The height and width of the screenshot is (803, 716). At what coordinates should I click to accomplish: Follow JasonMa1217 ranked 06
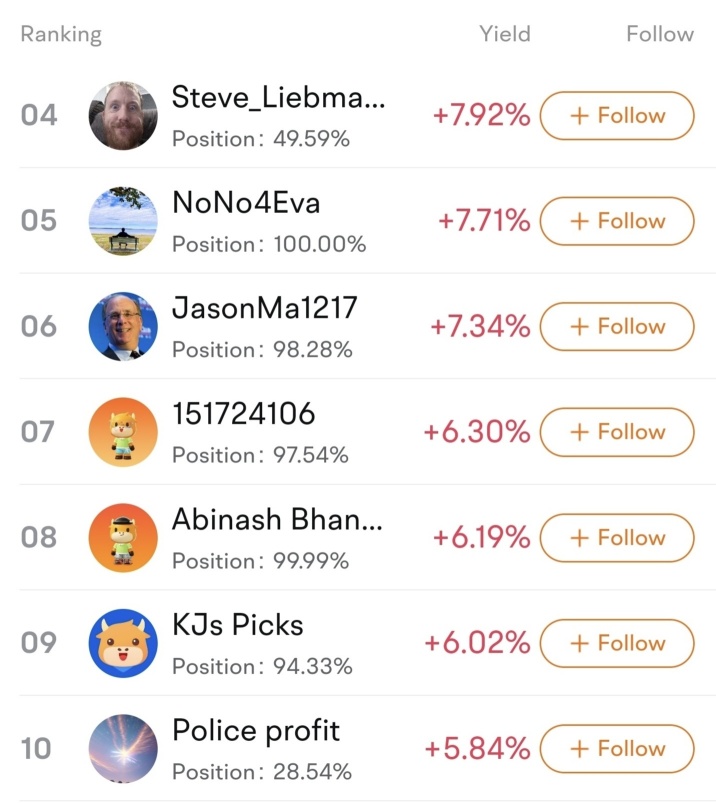tap(617, 327)
